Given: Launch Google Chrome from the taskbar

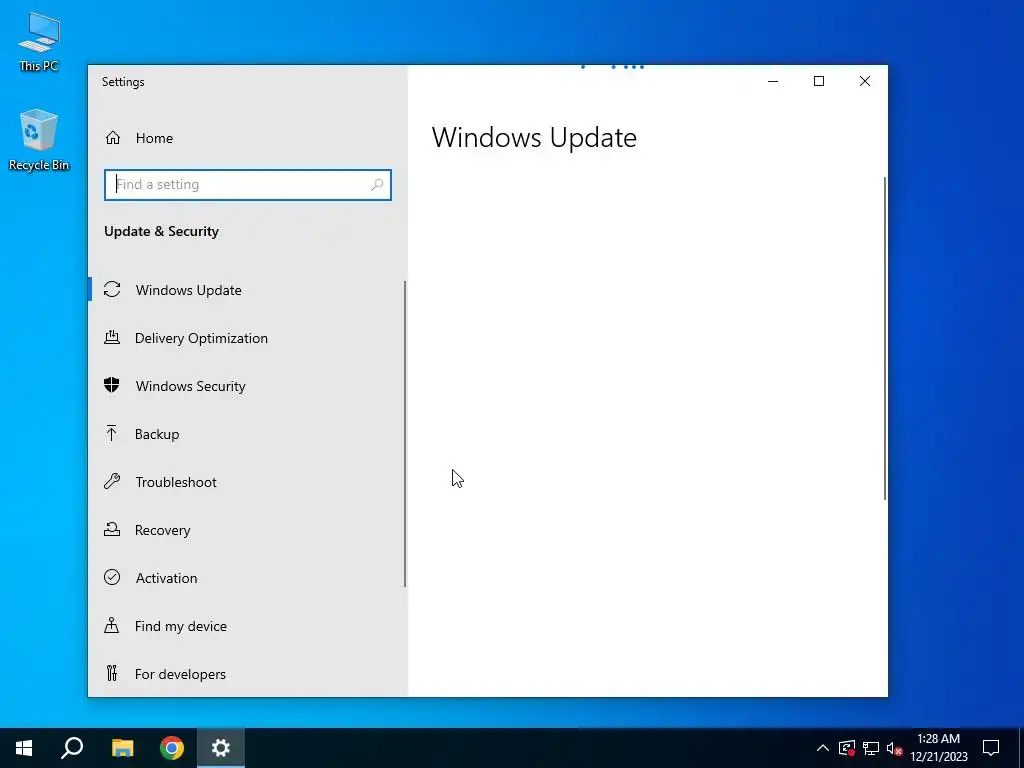Looking at the screenshot, I should click(172, 748).
